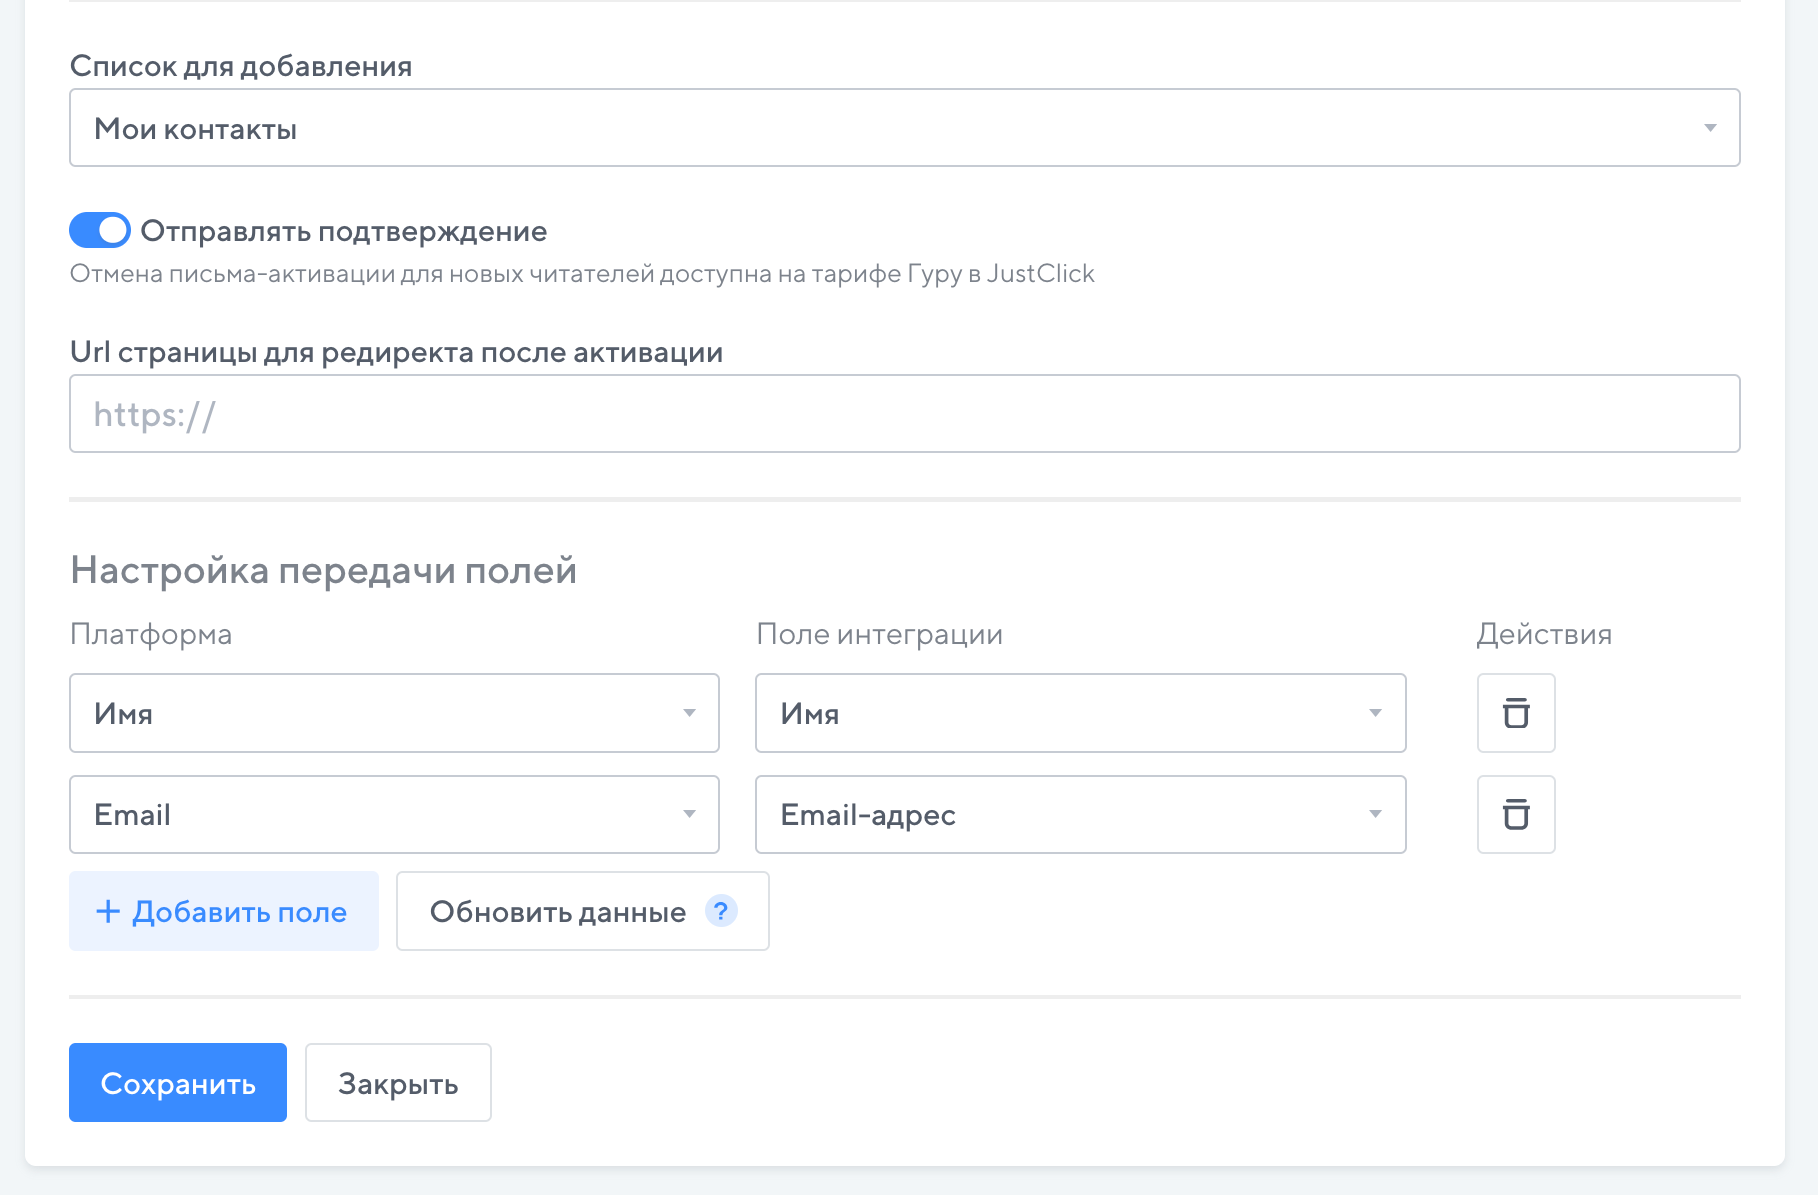Click the caret on integration Имя field
Image resolution: width=1818 pixels, height=1195 pixels.
point(1375,713)
